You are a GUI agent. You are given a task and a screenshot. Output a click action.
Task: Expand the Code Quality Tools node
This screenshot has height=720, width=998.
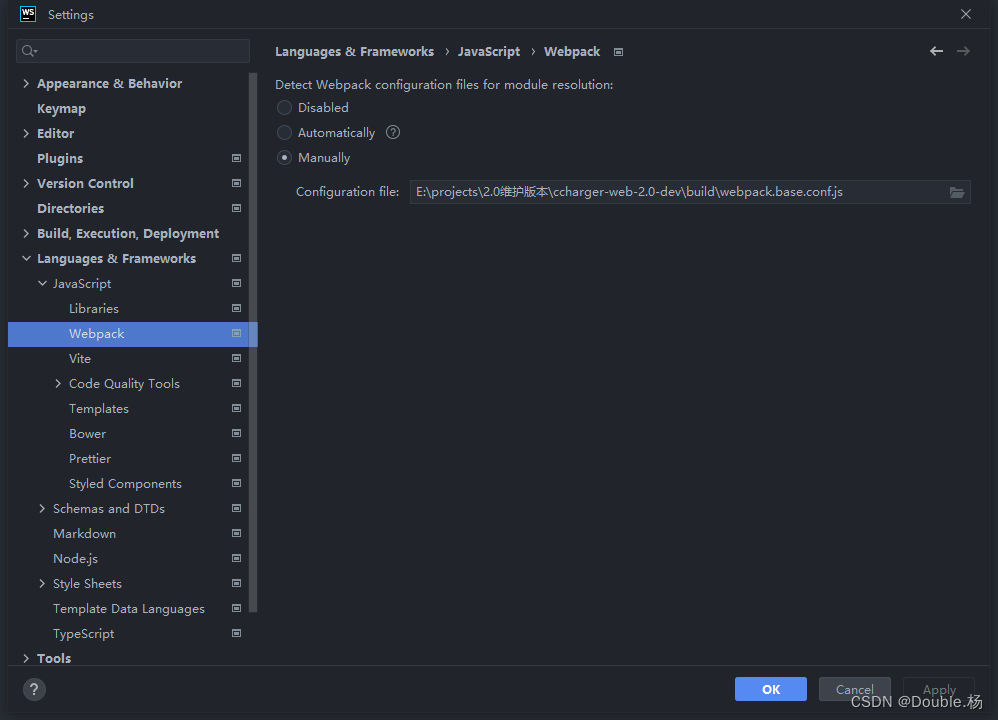pos(58,383)
